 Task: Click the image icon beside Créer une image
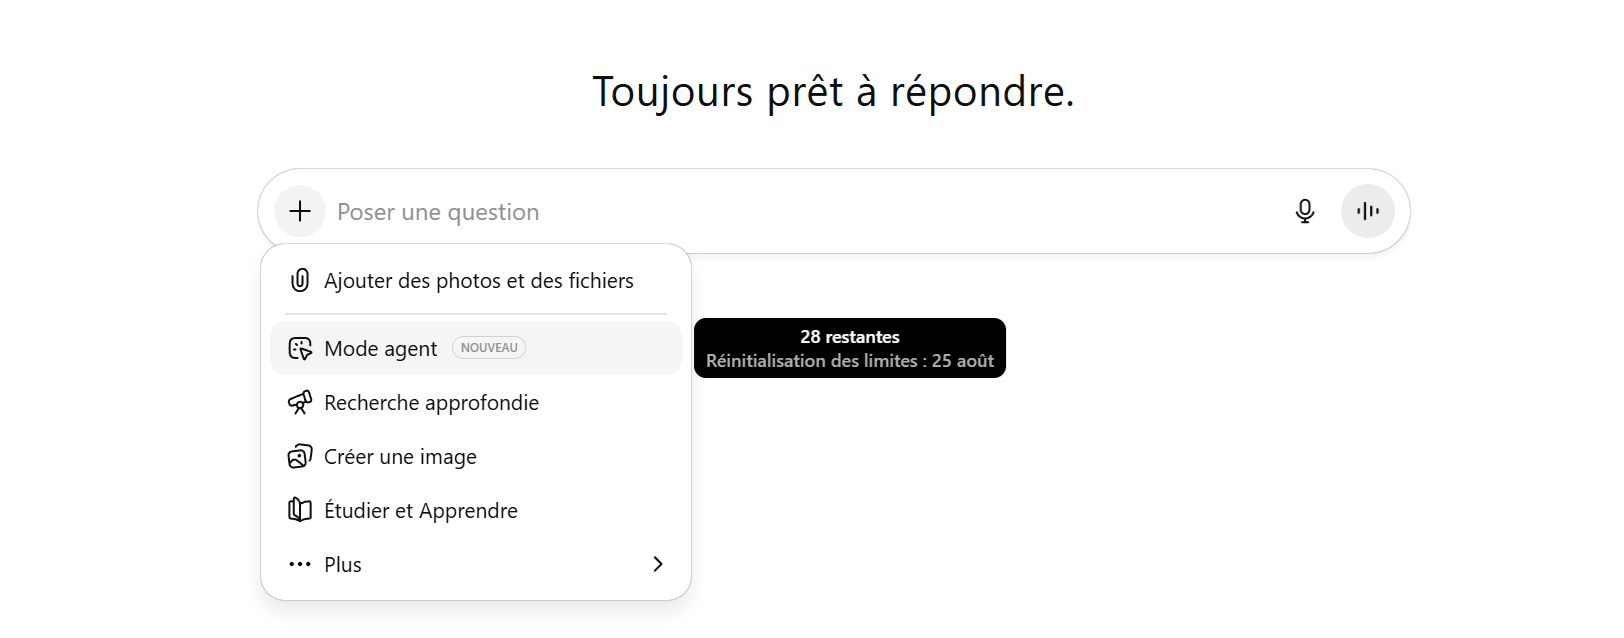pyautogui.click(x=300, y=457)
